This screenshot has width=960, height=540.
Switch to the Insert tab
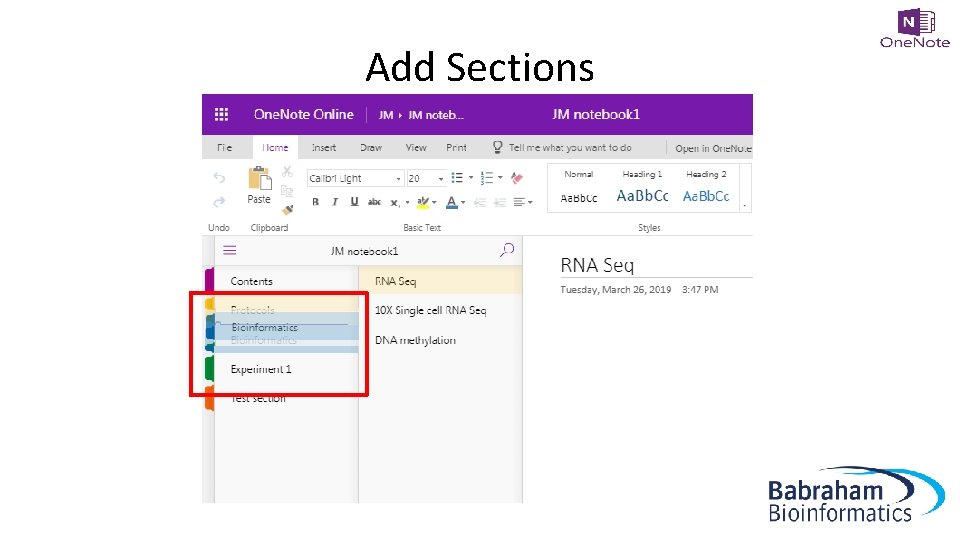click(324, 148)
